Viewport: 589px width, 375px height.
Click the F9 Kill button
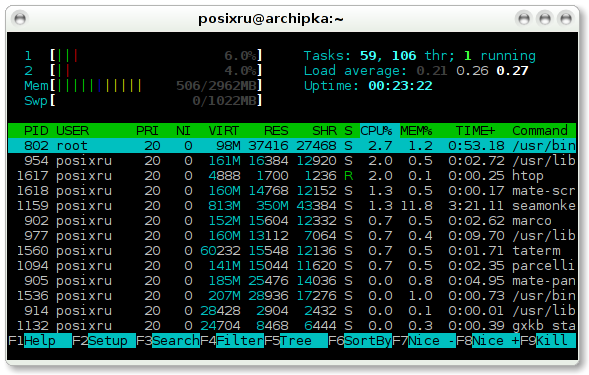548,340
